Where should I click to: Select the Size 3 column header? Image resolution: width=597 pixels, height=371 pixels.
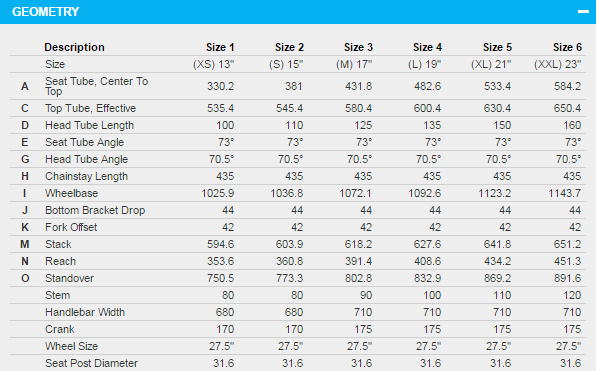point(358,47)
